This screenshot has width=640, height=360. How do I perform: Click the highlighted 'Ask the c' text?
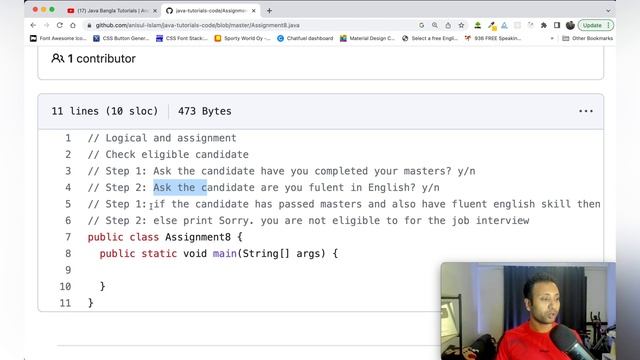pyautogui.click(x=180, y=188)
